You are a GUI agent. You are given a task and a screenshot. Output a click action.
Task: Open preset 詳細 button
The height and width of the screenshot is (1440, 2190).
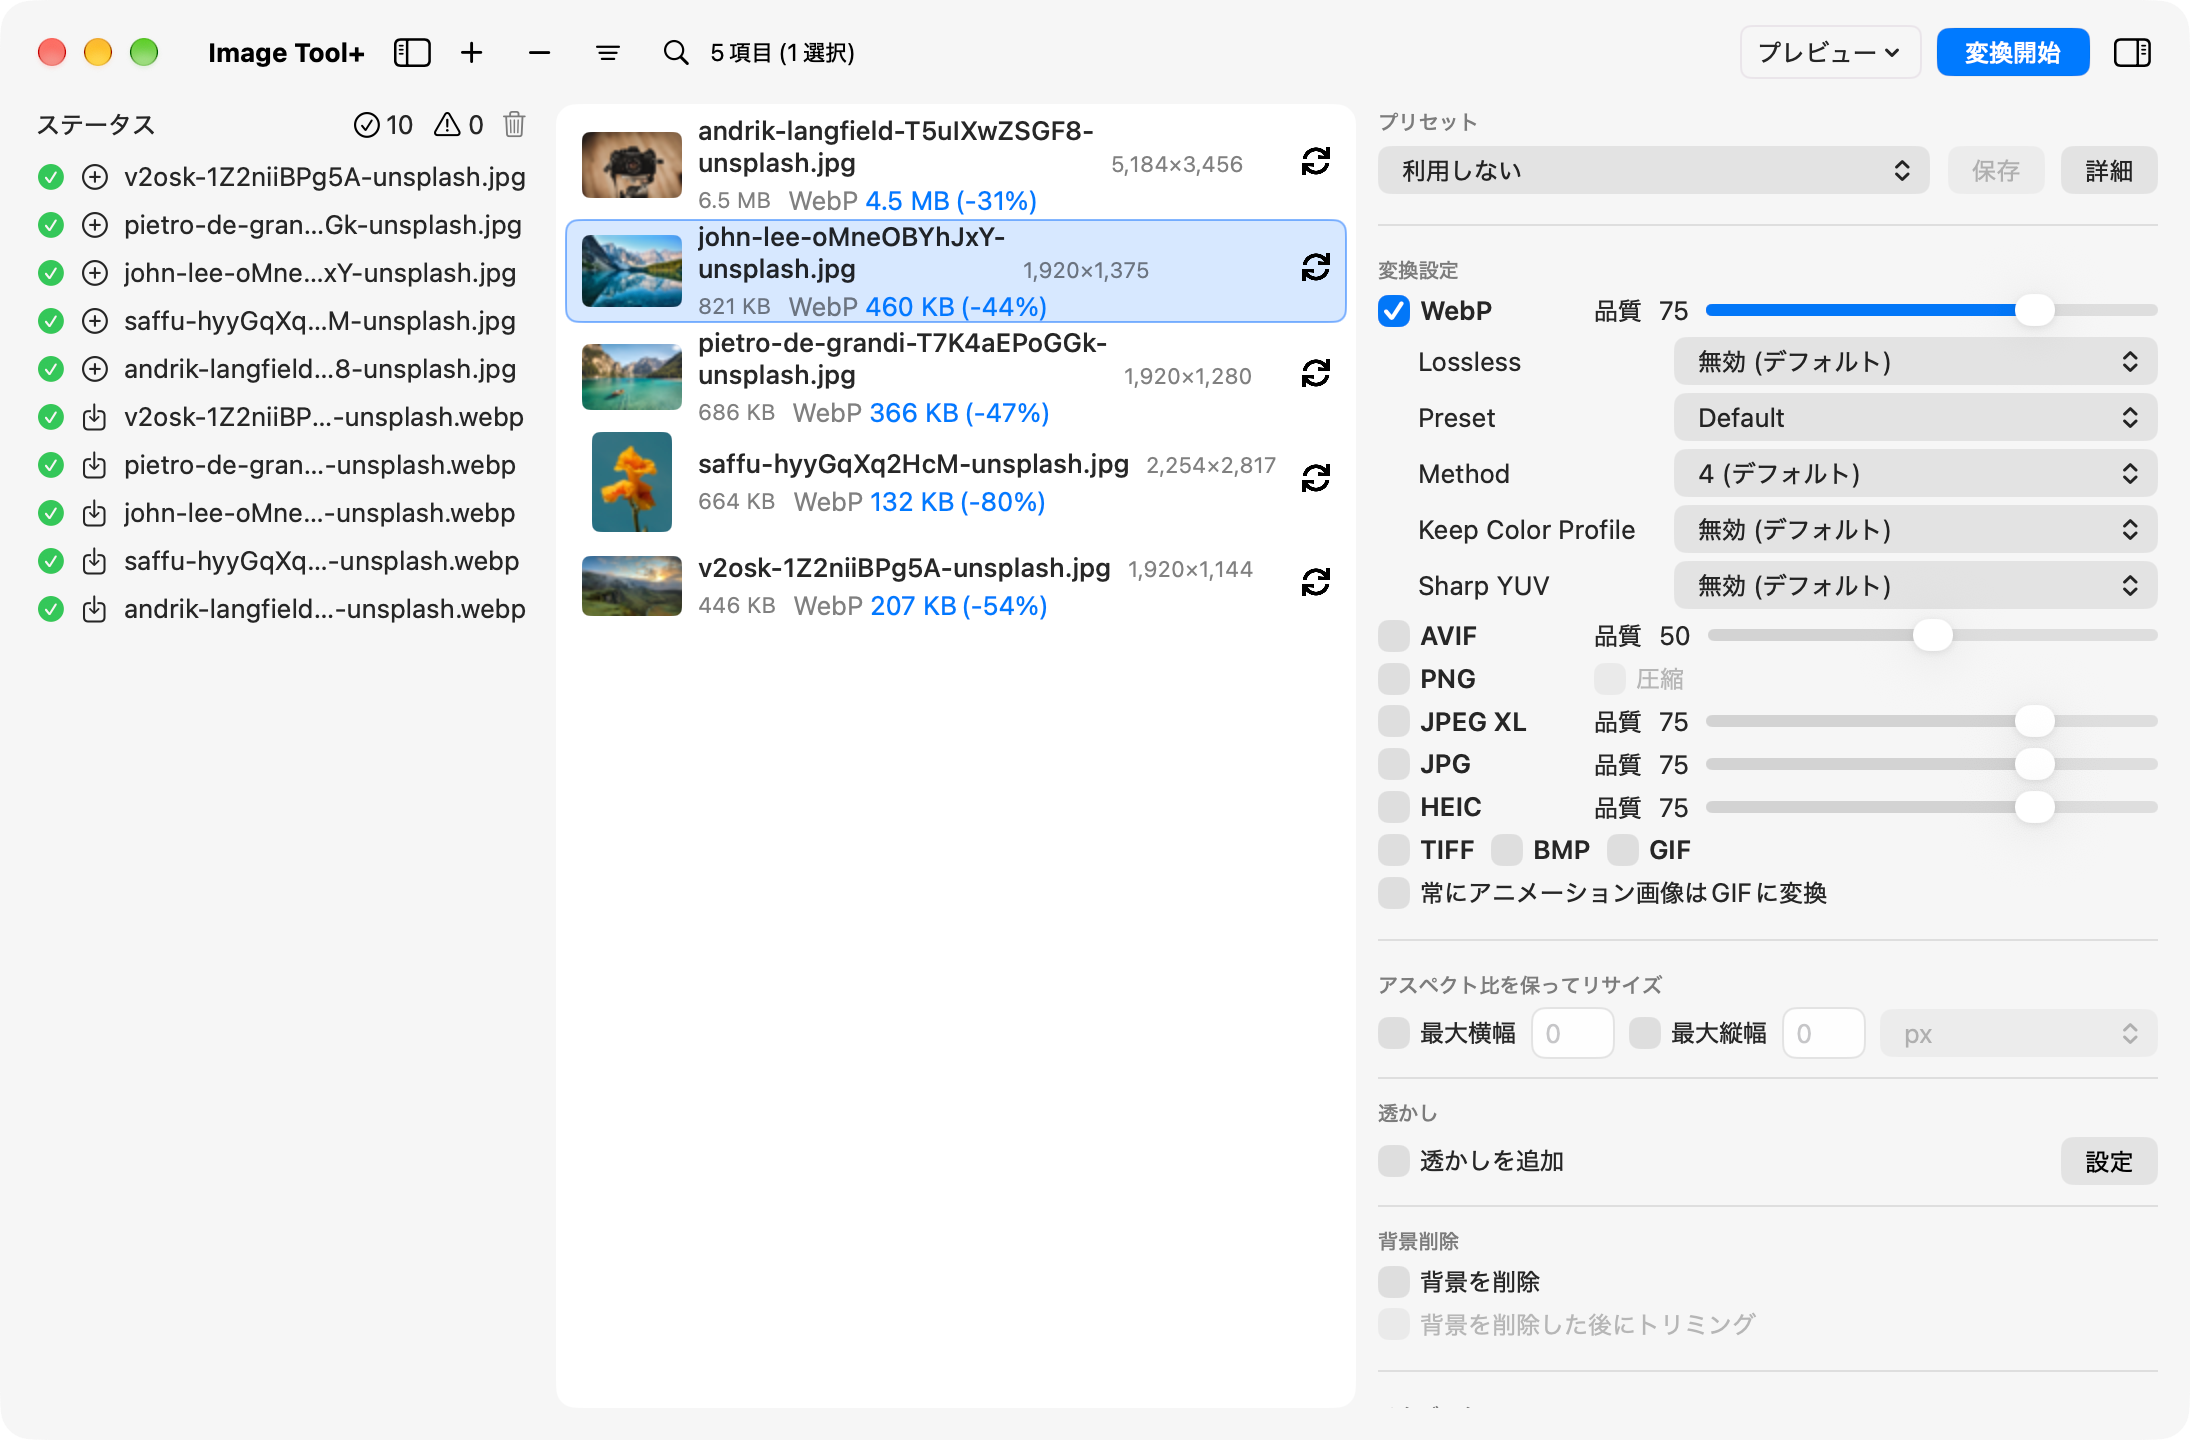click(2109, 171)
